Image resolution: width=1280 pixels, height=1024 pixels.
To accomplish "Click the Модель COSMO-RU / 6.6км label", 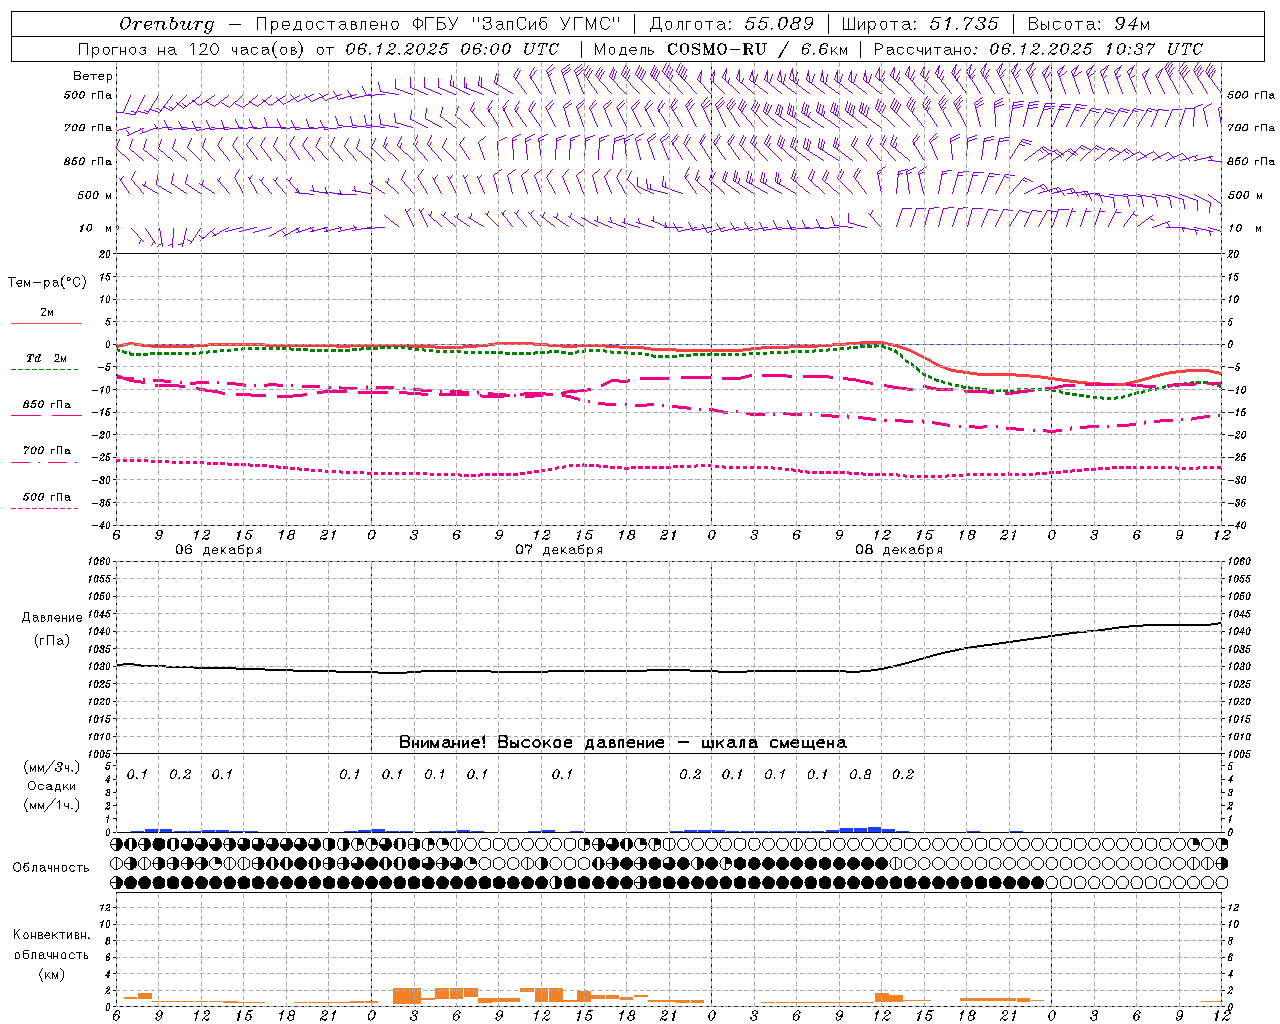I will point(721,49).
